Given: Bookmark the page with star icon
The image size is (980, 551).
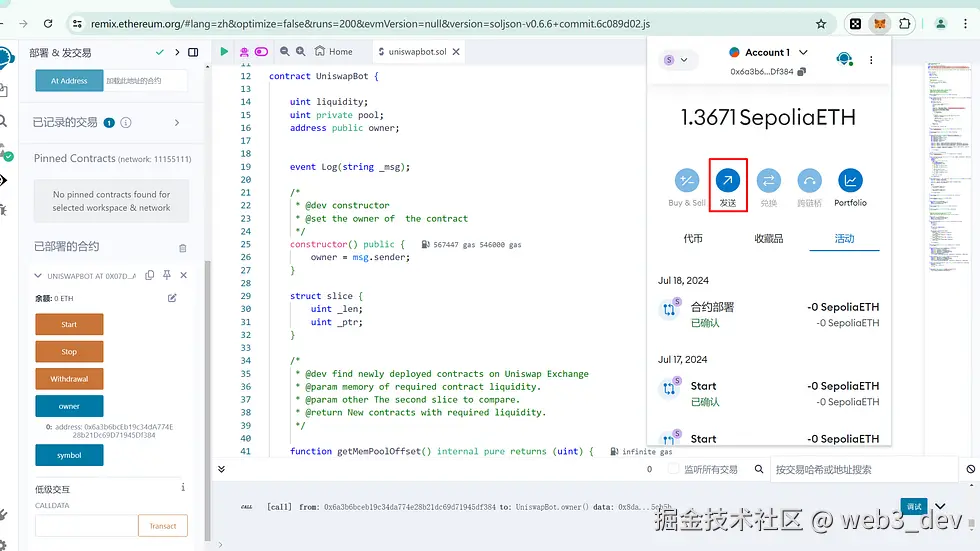Looking at the screenshot, I should point(821,24).
